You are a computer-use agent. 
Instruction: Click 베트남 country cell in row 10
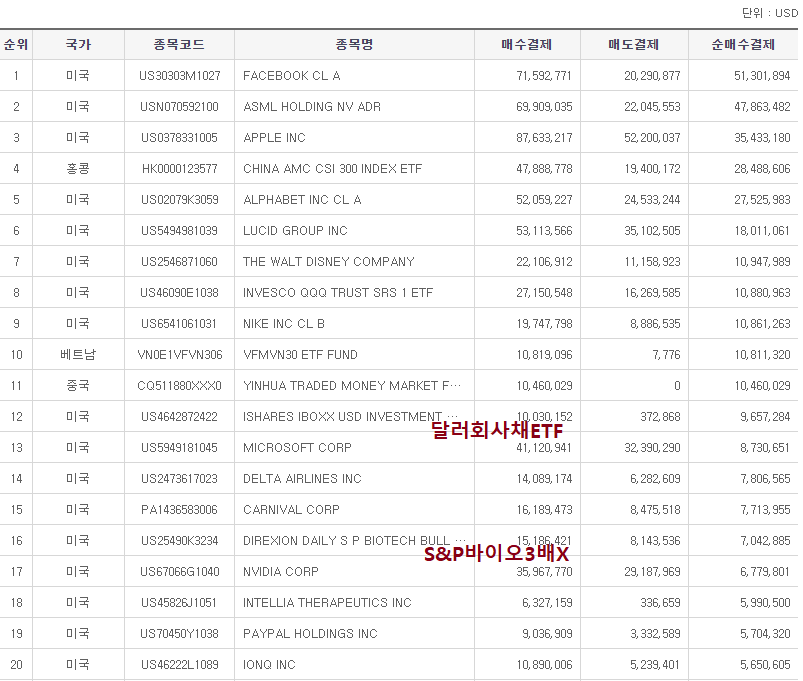point(78,354)
